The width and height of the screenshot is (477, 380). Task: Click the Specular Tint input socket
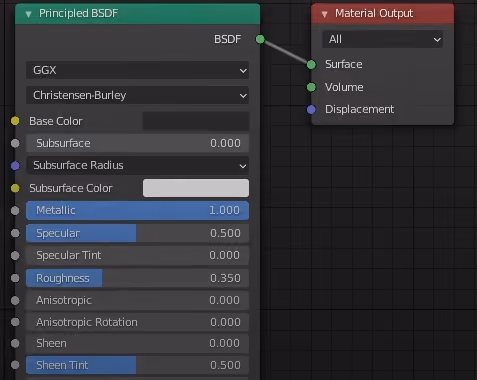15,256
